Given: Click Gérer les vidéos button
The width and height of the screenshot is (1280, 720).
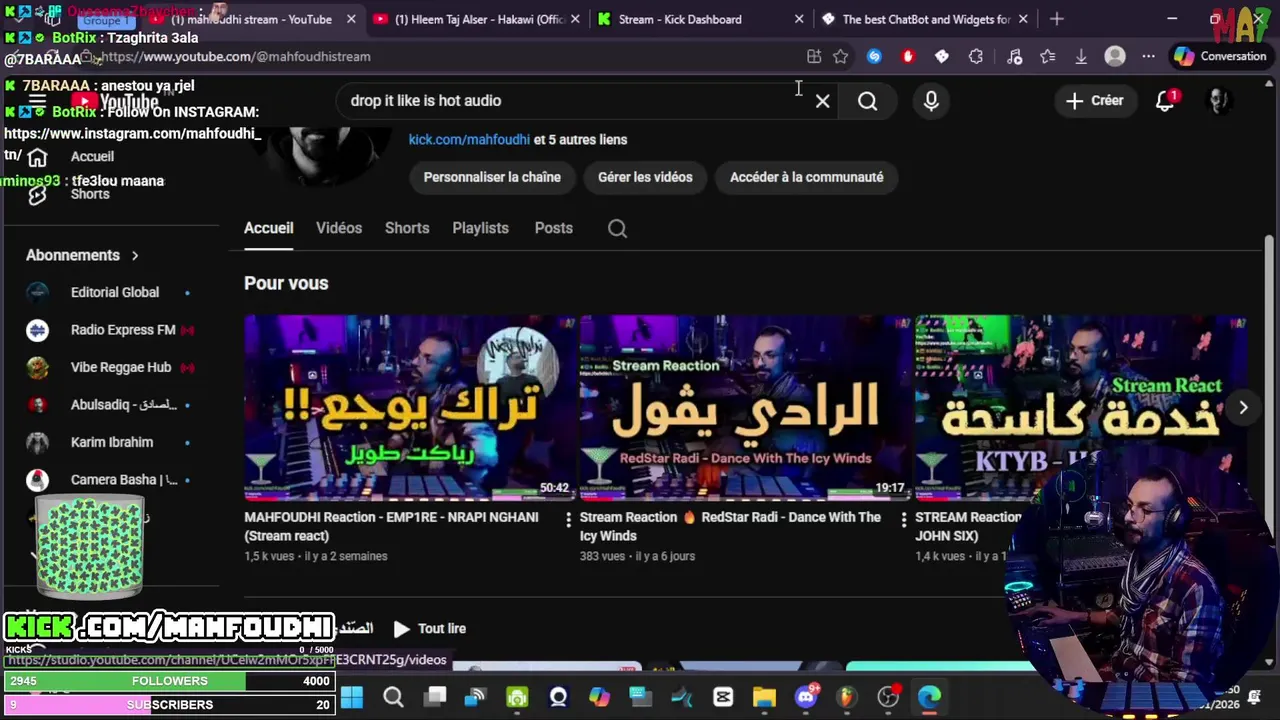Looking at the screenshot, I should (645, 177).
